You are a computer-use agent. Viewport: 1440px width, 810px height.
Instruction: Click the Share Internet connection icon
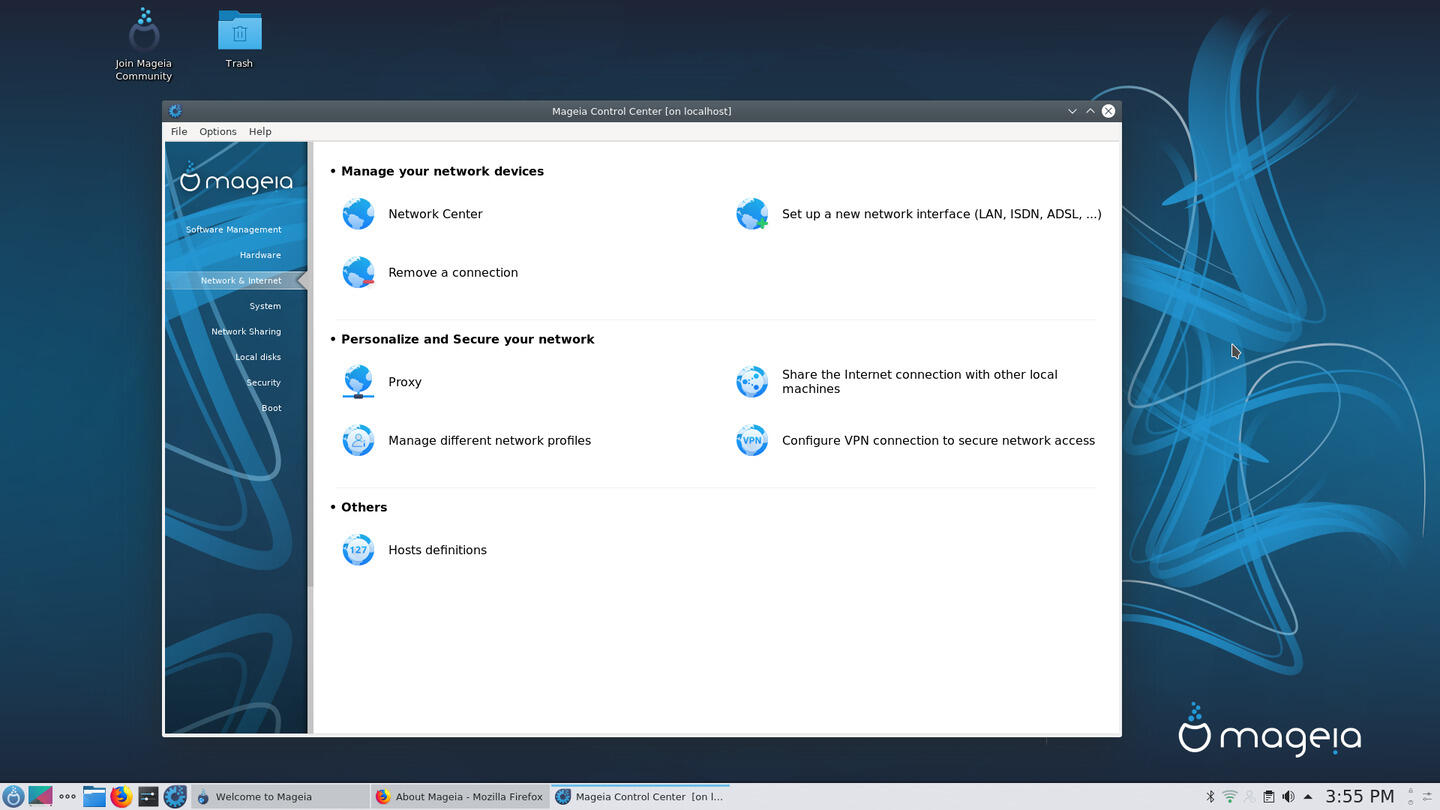(752, 382)
